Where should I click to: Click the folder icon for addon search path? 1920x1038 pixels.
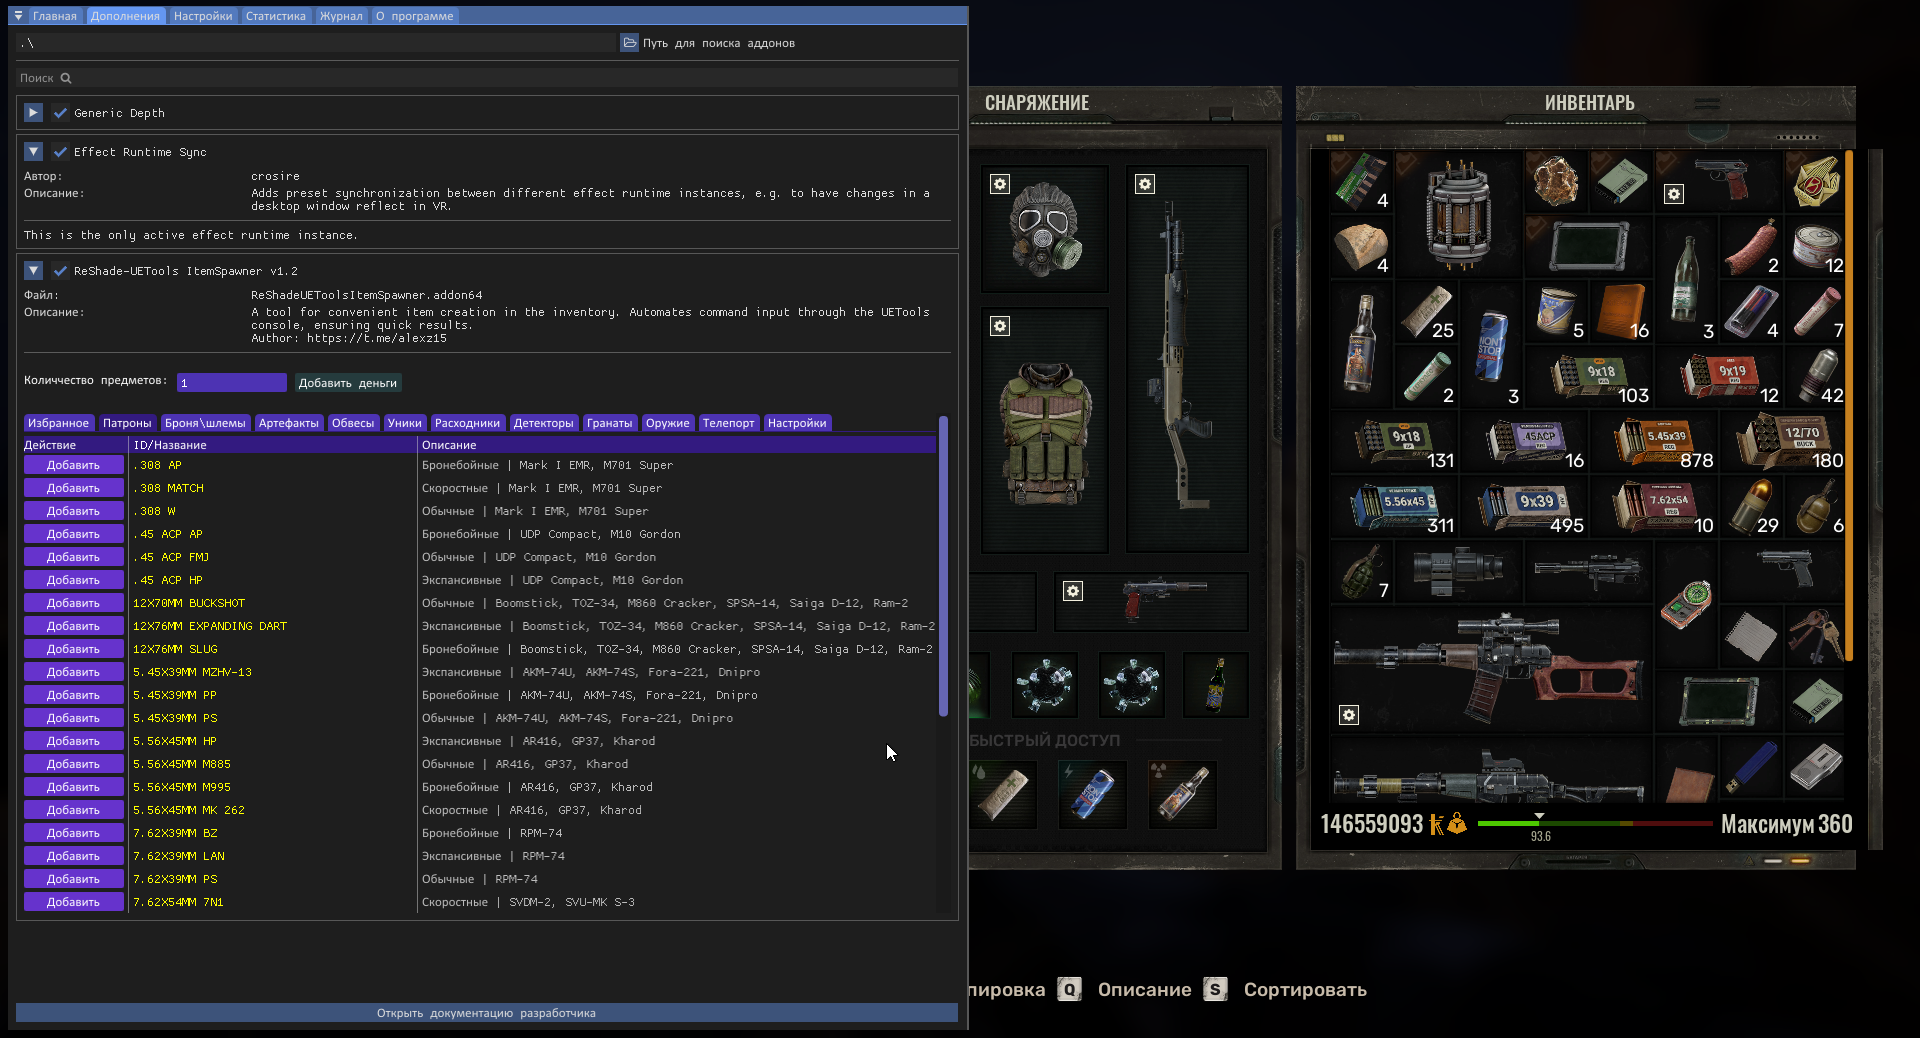pyautogui.click(x=630, y=43)
